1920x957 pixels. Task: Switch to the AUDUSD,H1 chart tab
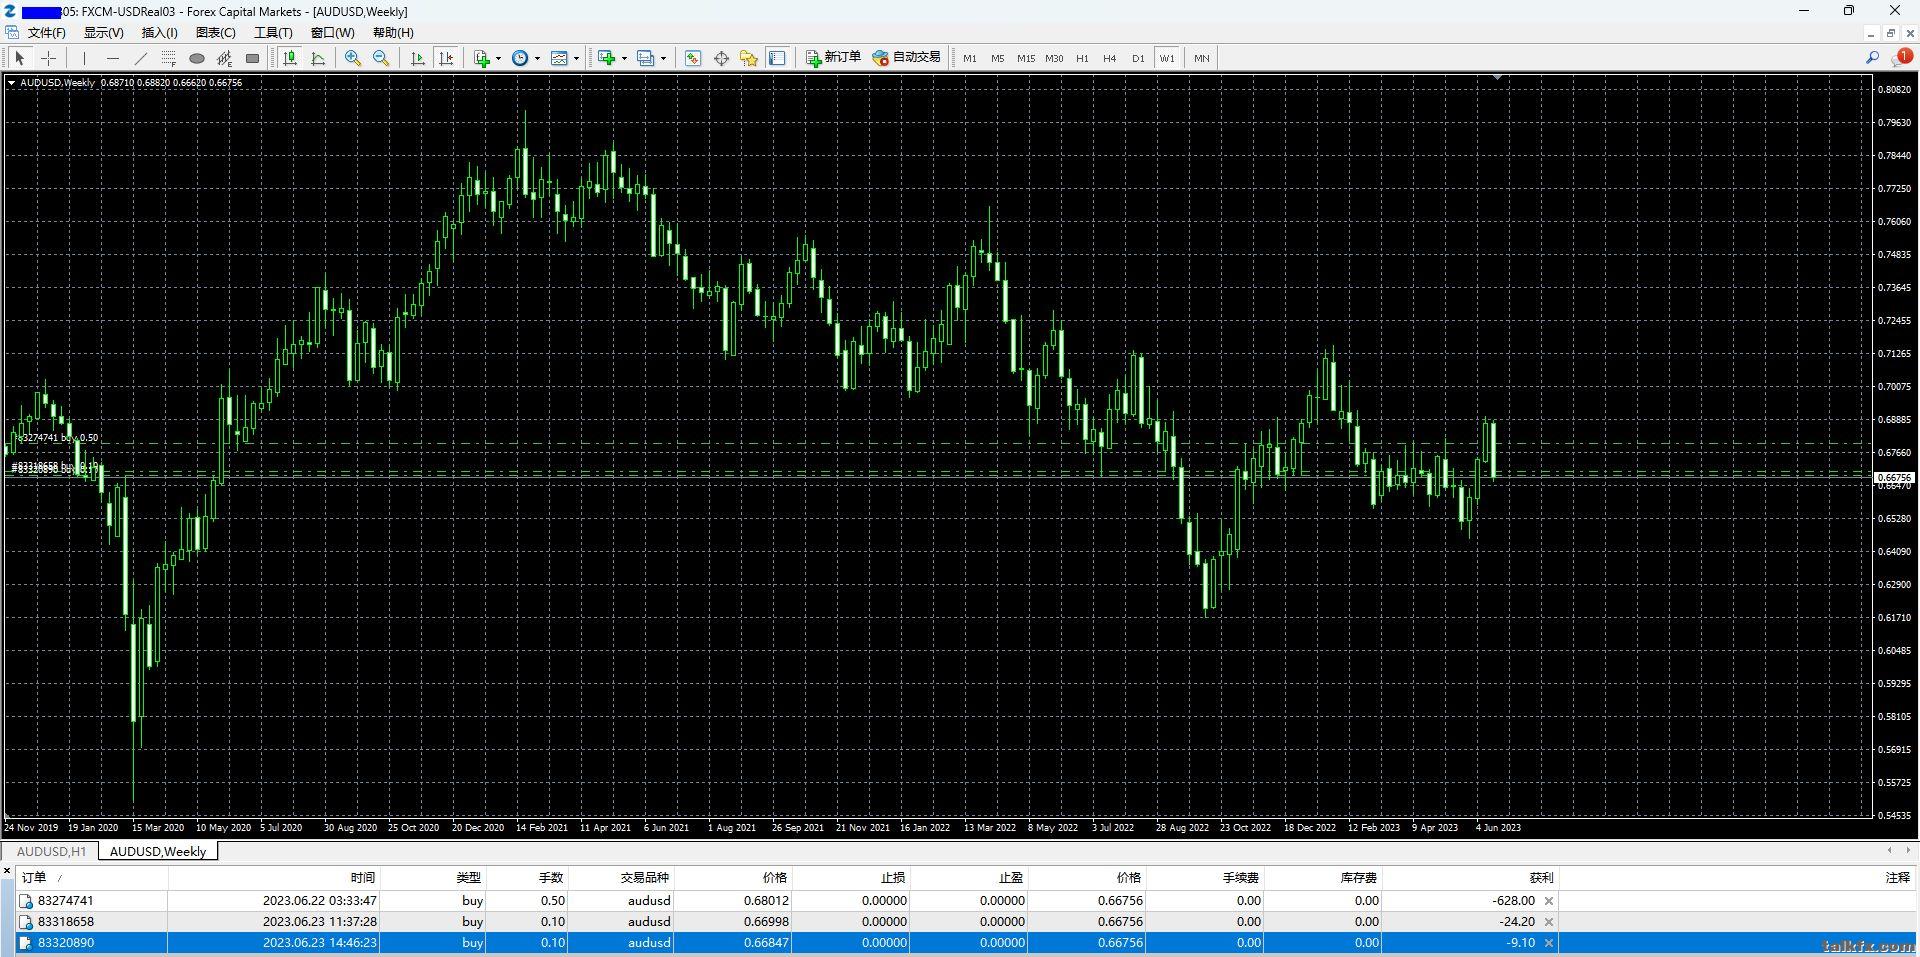[x=51, y=852]
